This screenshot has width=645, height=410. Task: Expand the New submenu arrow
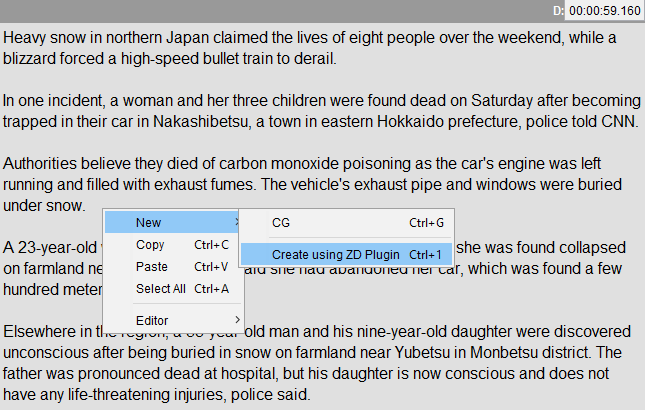coord(236,222)
